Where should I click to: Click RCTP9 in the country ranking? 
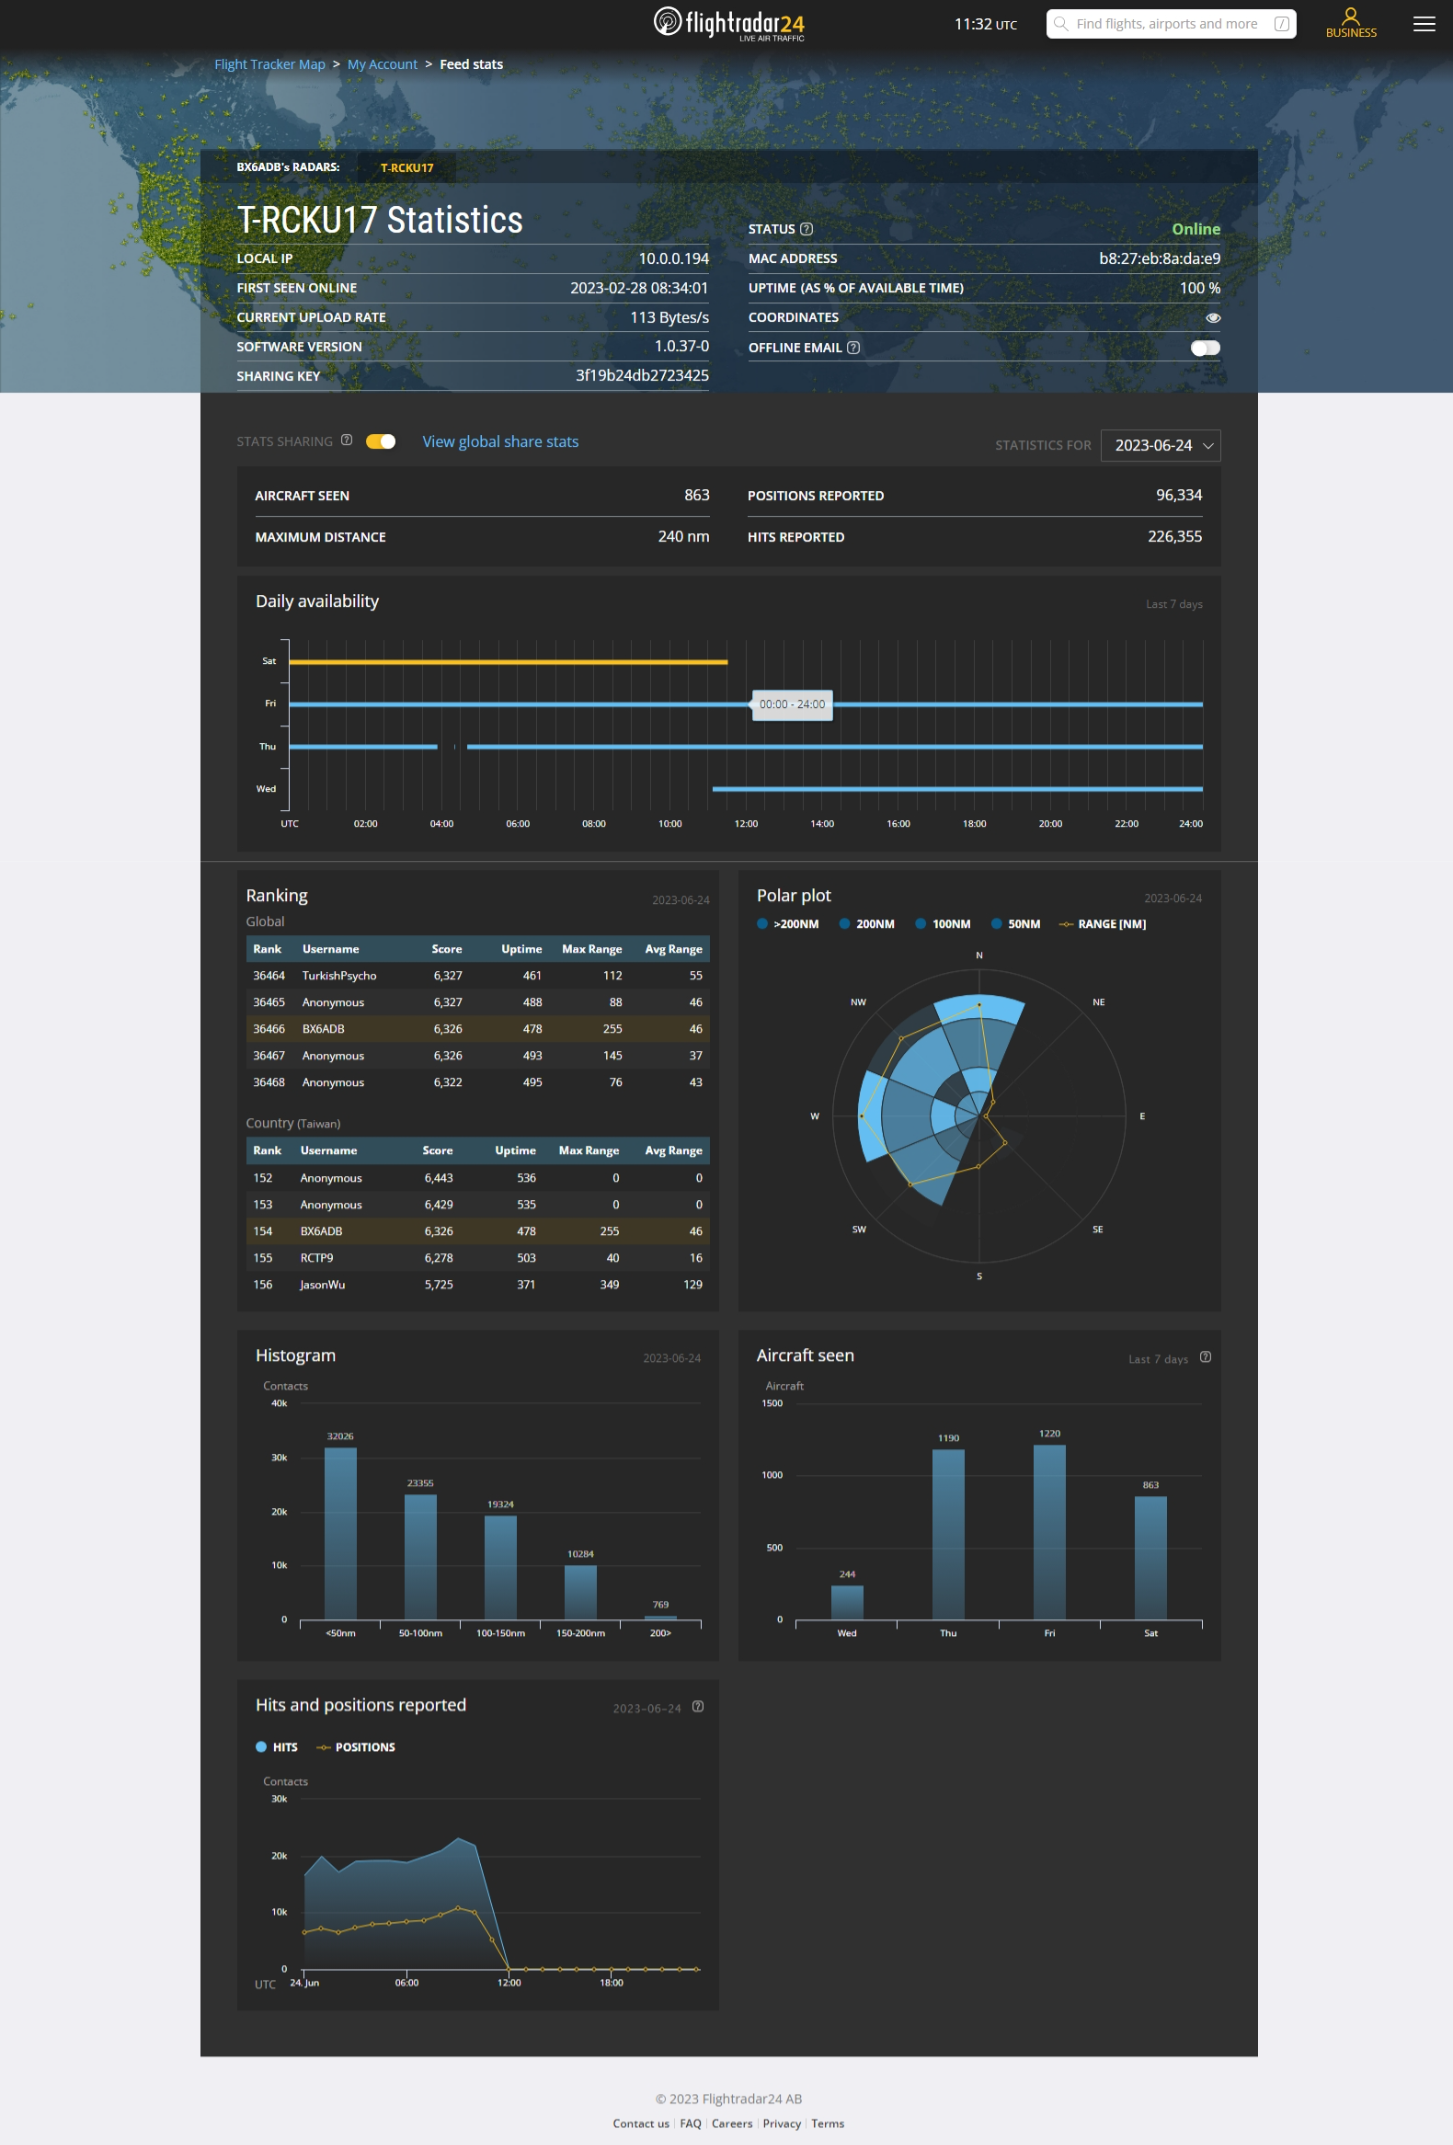[317, 1258]
